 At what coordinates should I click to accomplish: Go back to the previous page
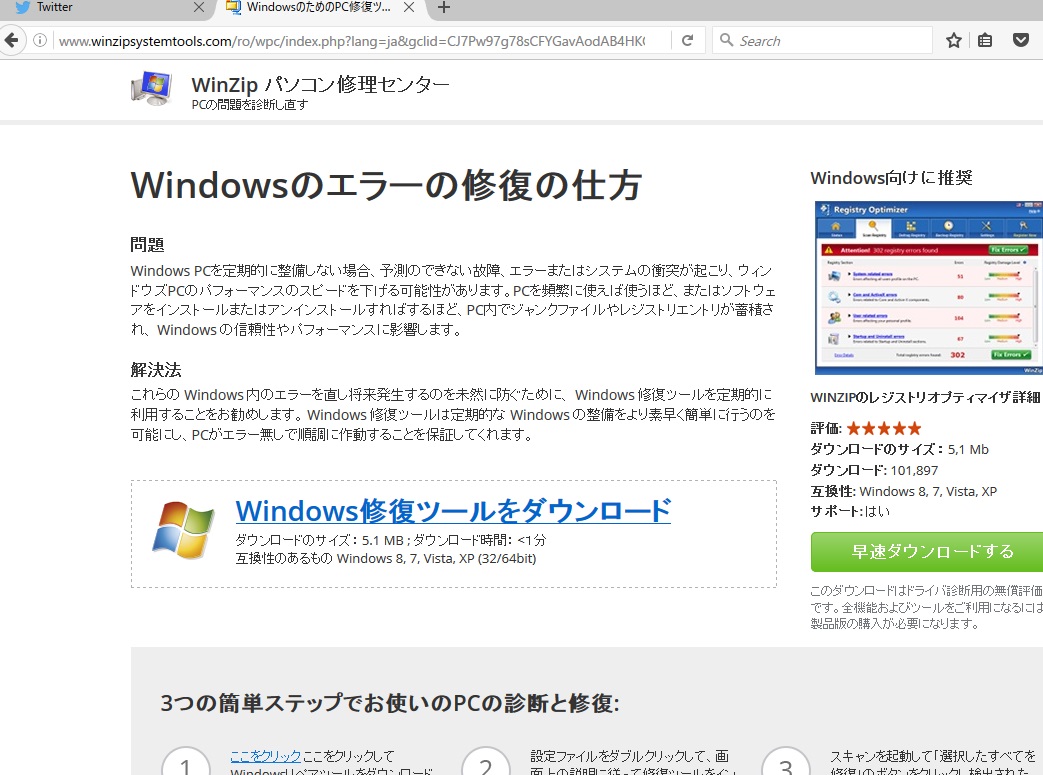[x=12, y=41]
